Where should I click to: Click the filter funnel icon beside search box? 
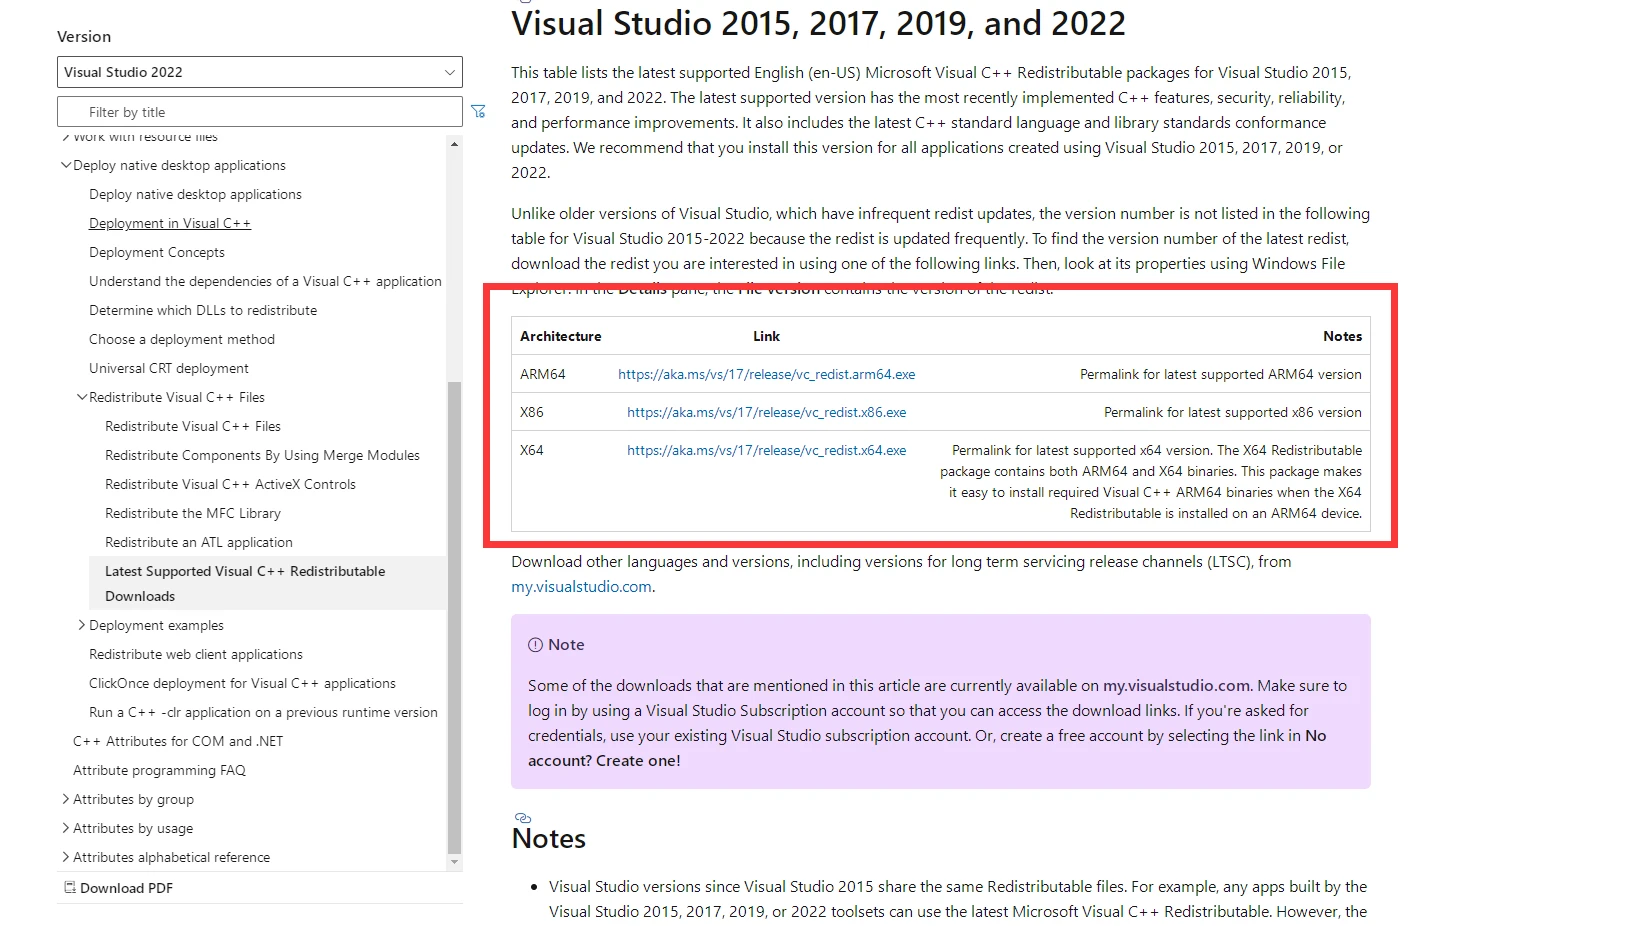[x=478, y=112]
